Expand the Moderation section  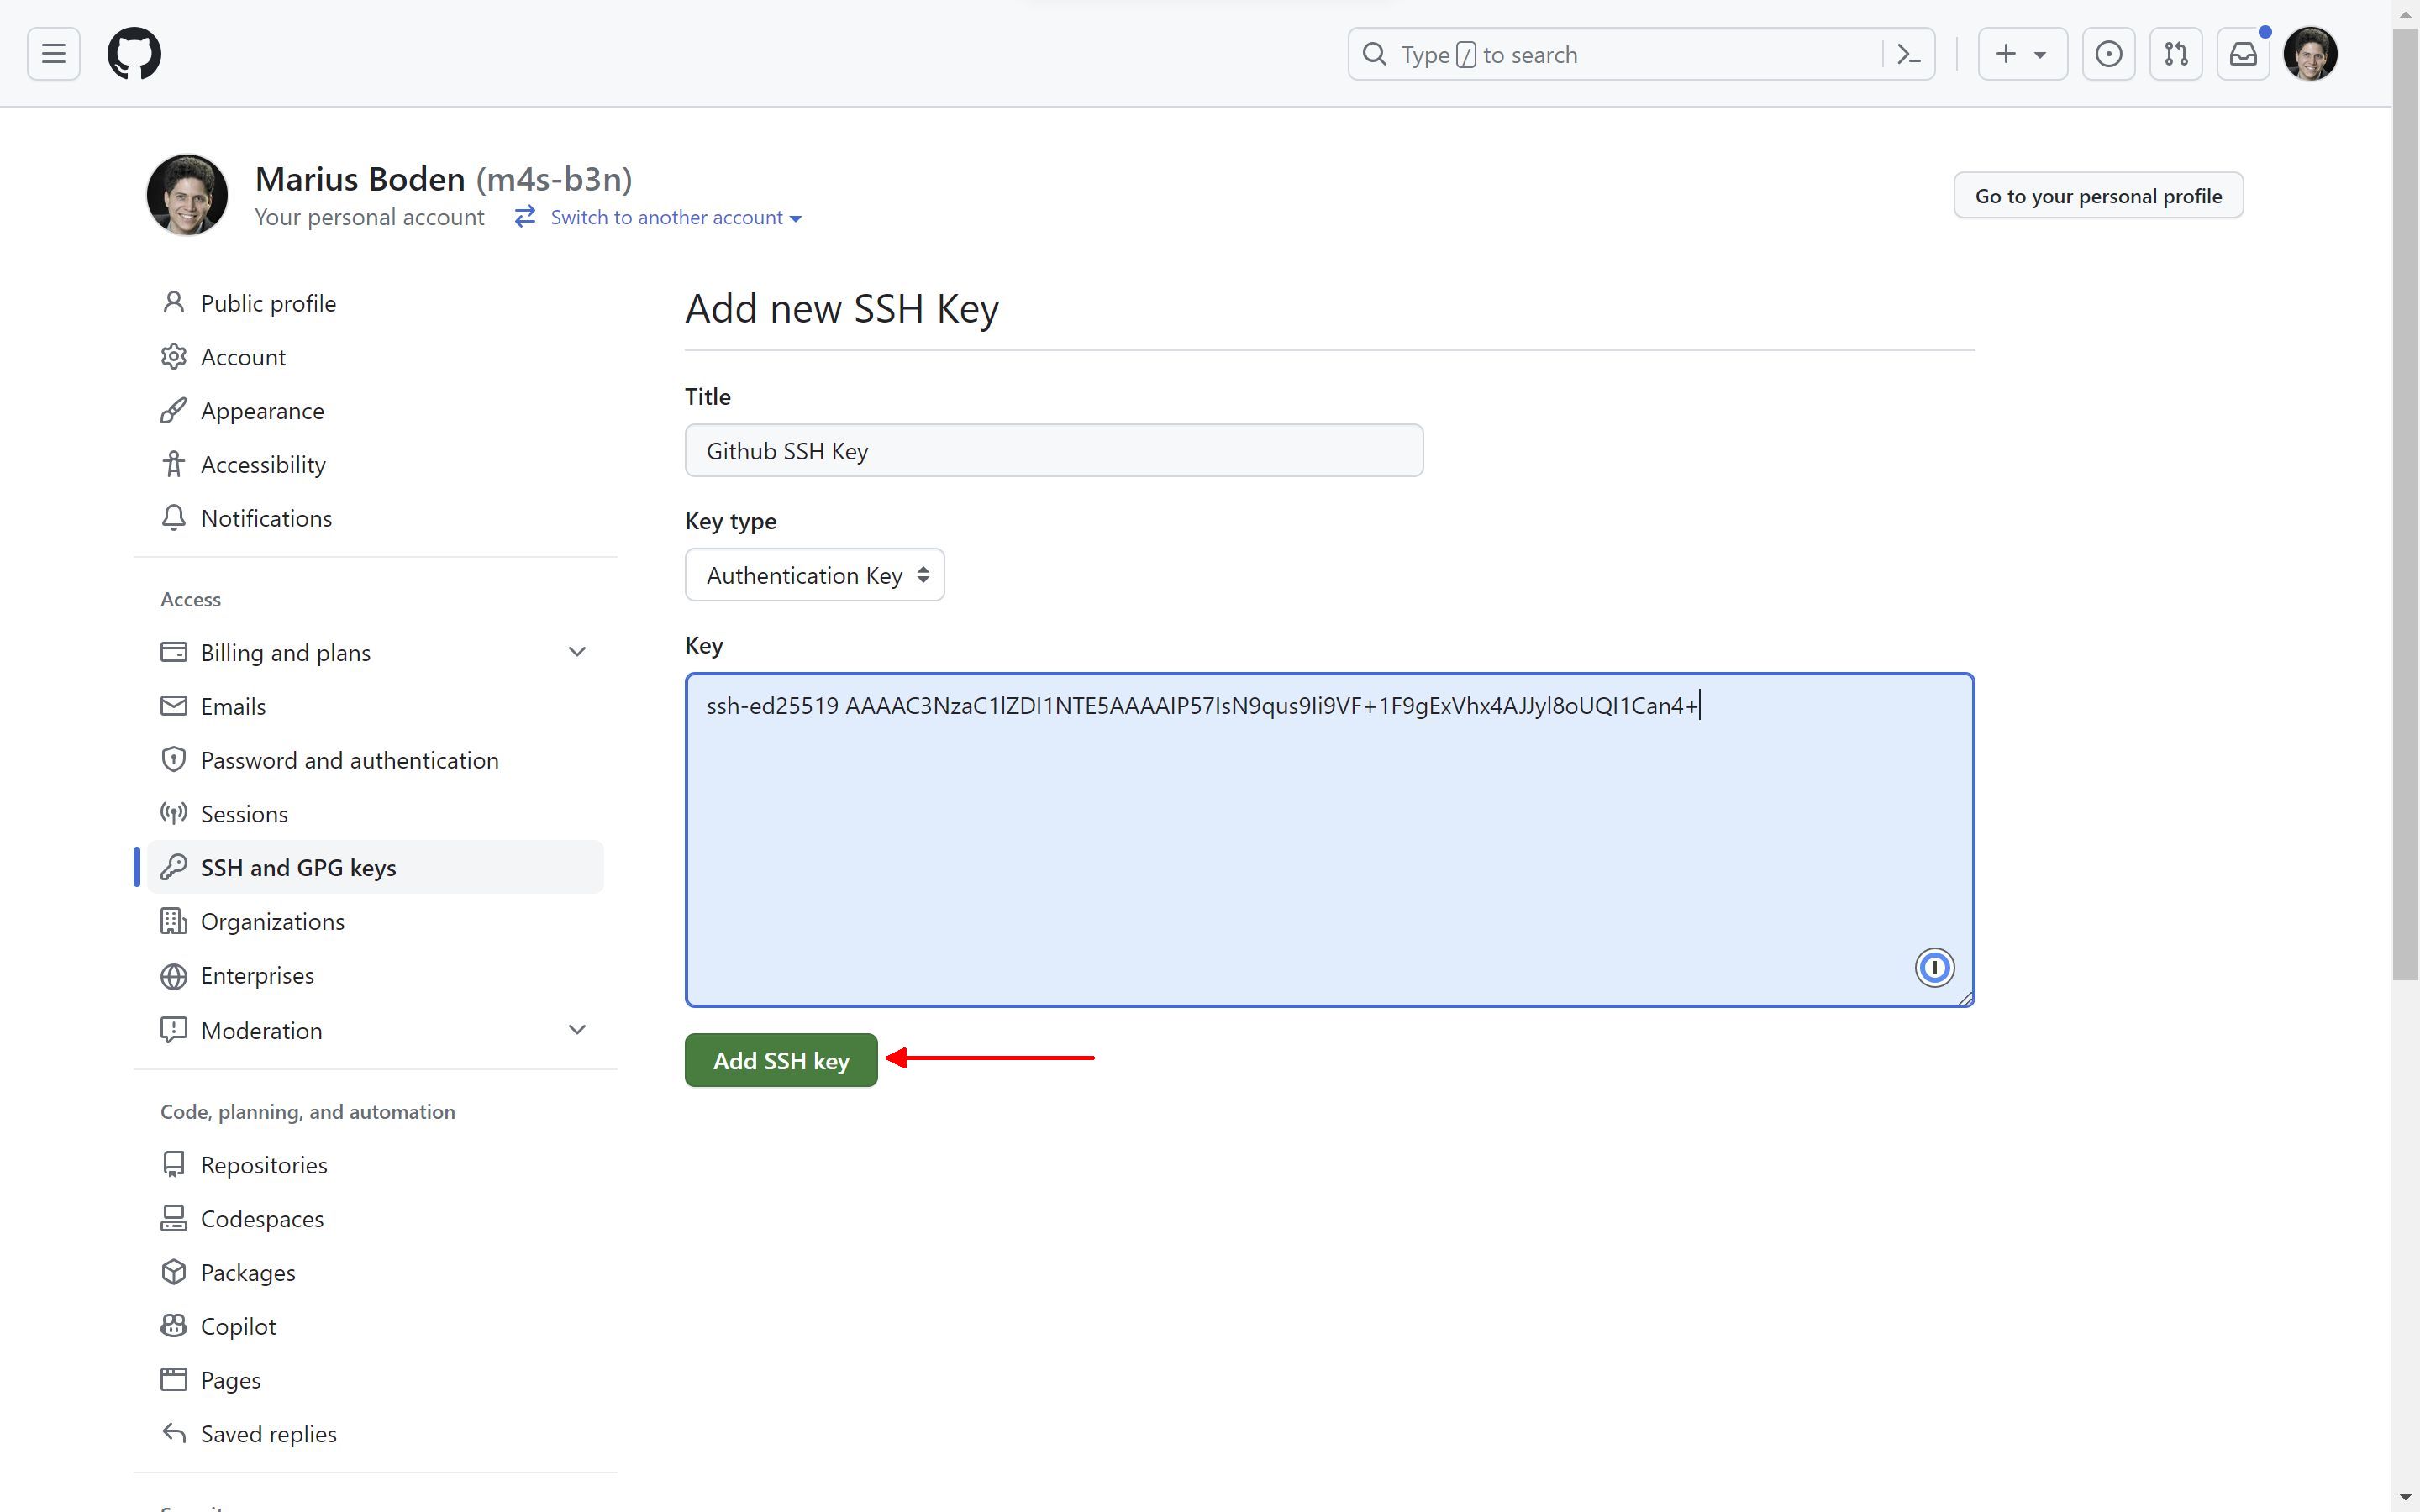click(x=576, y=1030)
